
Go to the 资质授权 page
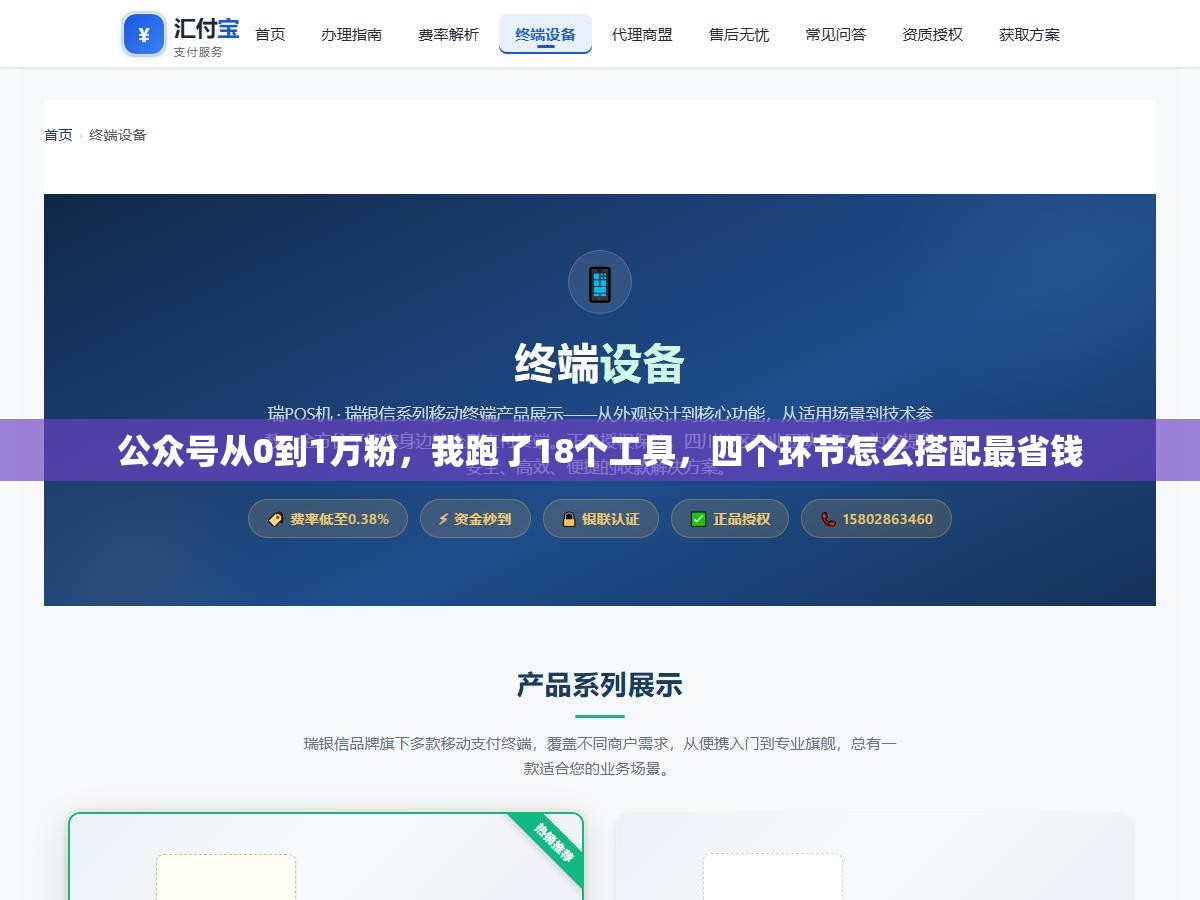[x=933, y=35]
